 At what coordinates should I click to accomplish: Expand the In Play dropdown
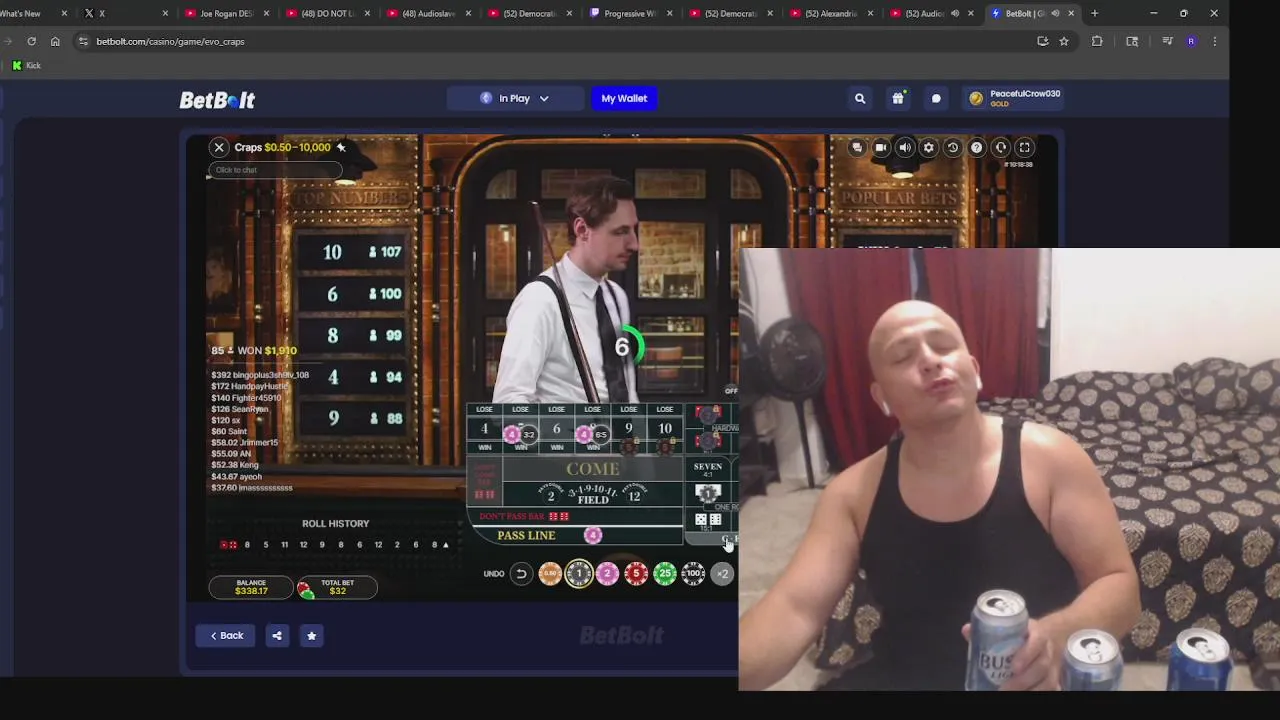pos(515,98)
